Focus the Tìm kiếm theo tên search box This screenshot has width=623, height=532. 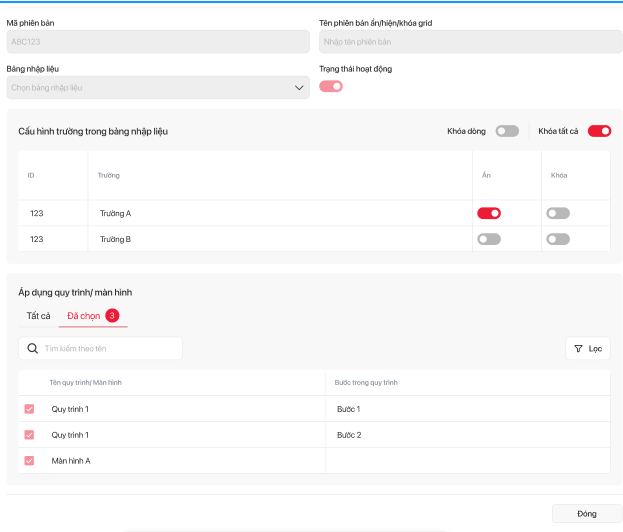110,348
